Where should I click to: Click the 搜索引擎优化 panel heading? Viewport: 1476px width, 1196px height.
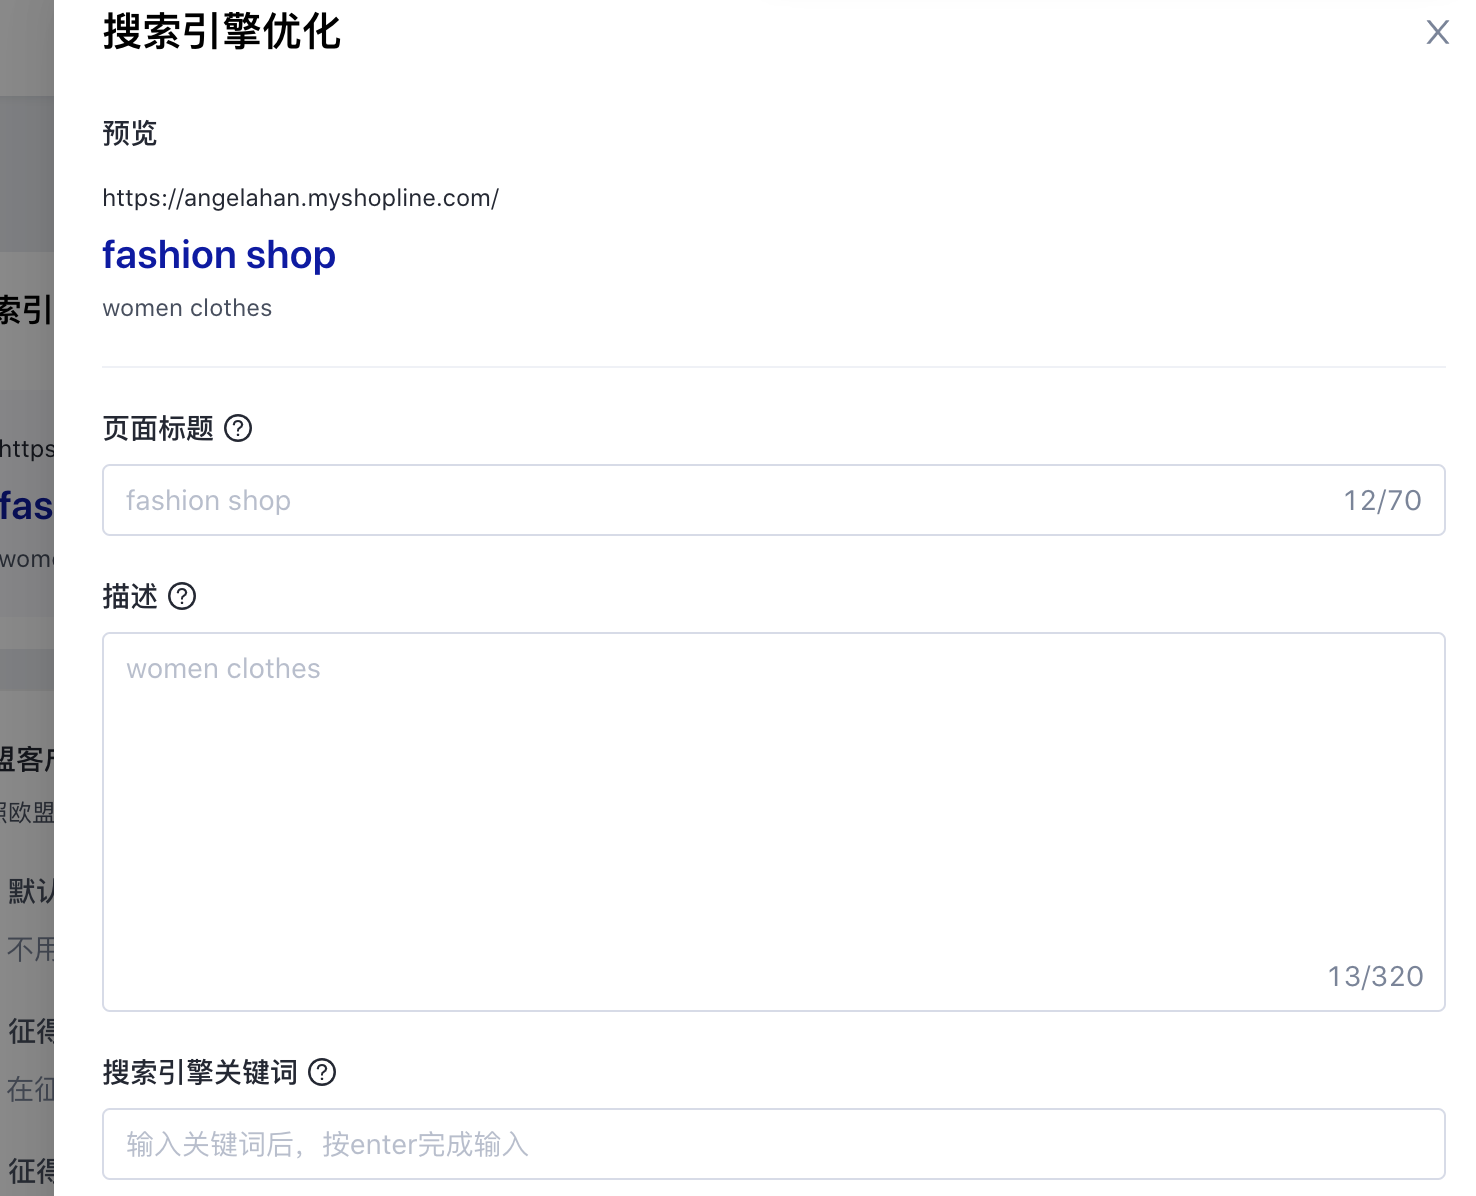pos(222,32)
